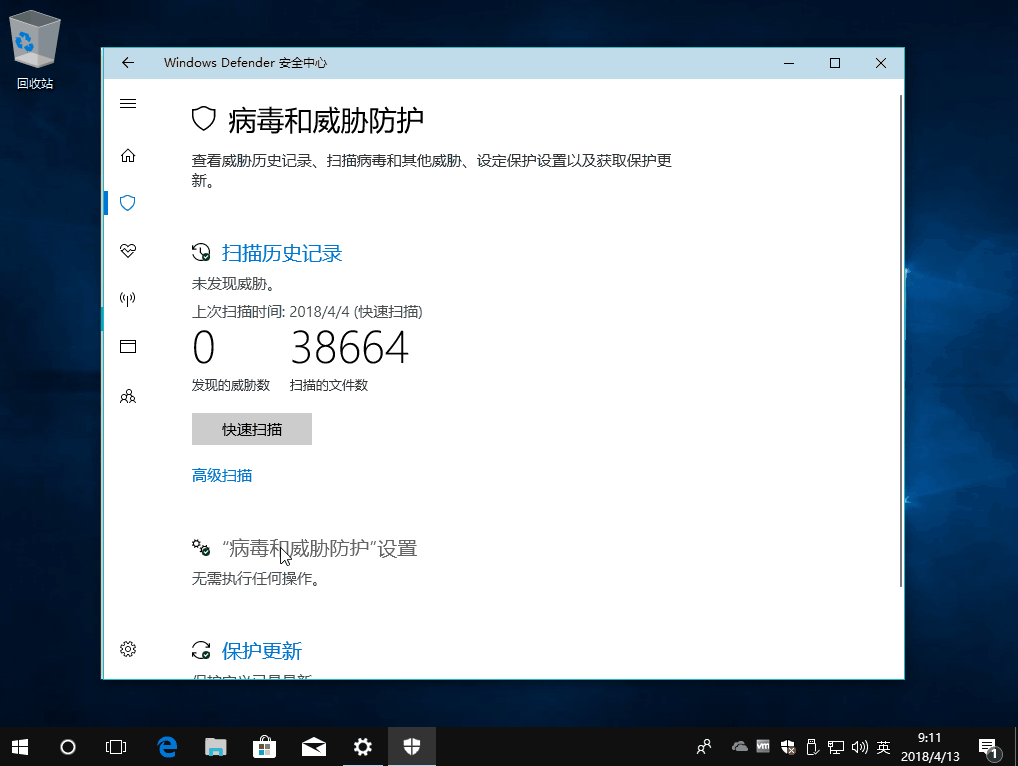The height and width of the screenshot is (766, 1018).
Task: Click the back arrow in title bar
Action: 127,63
